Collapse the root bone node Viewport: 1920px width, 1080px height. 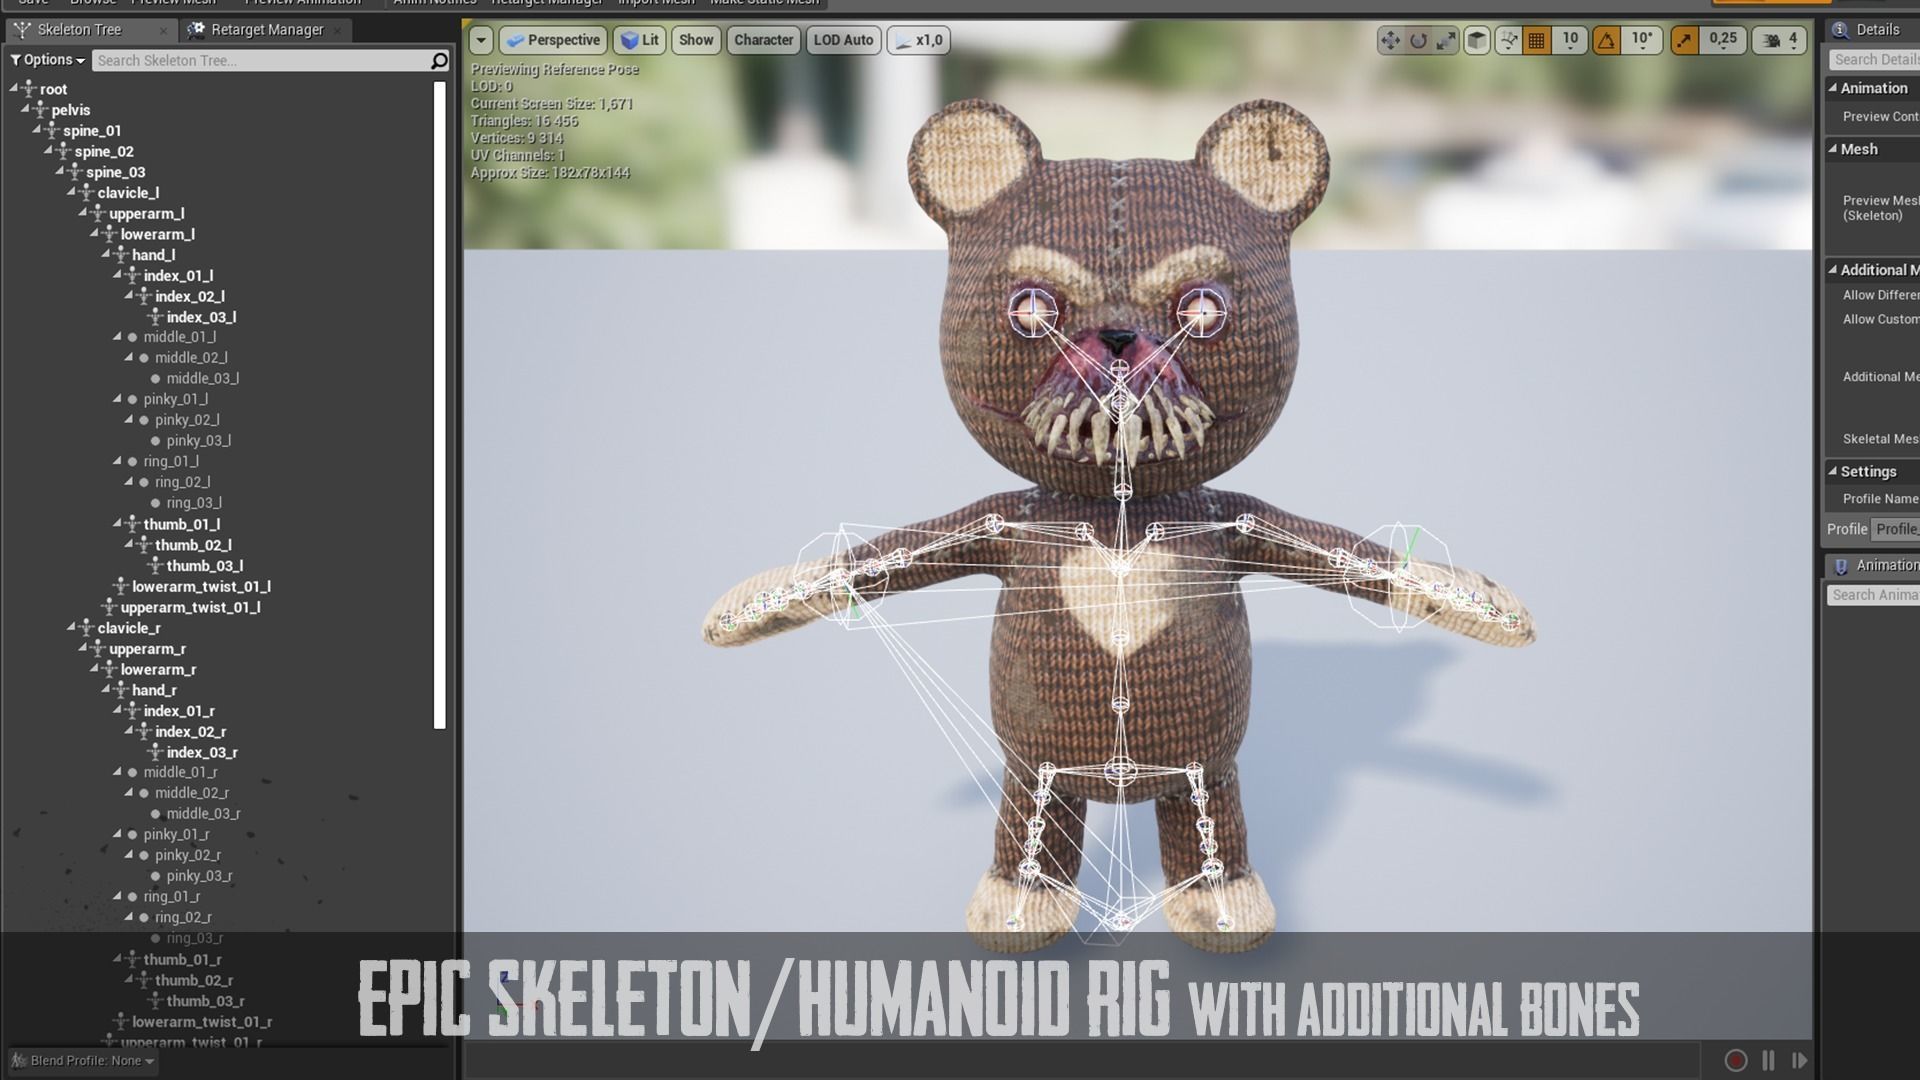[x=14, y=88]
